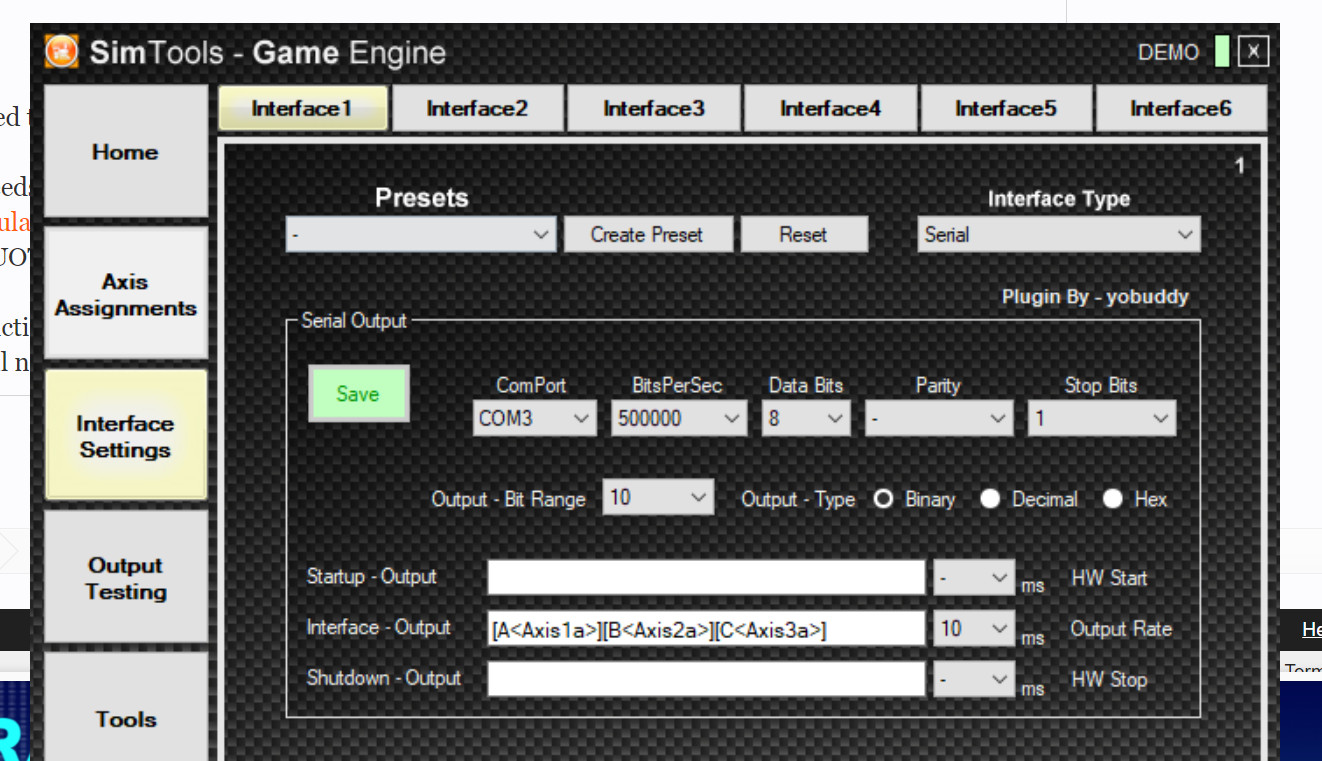Open the Home section
This screenshot has height=761, width=1322.
(x=126, y=152)
